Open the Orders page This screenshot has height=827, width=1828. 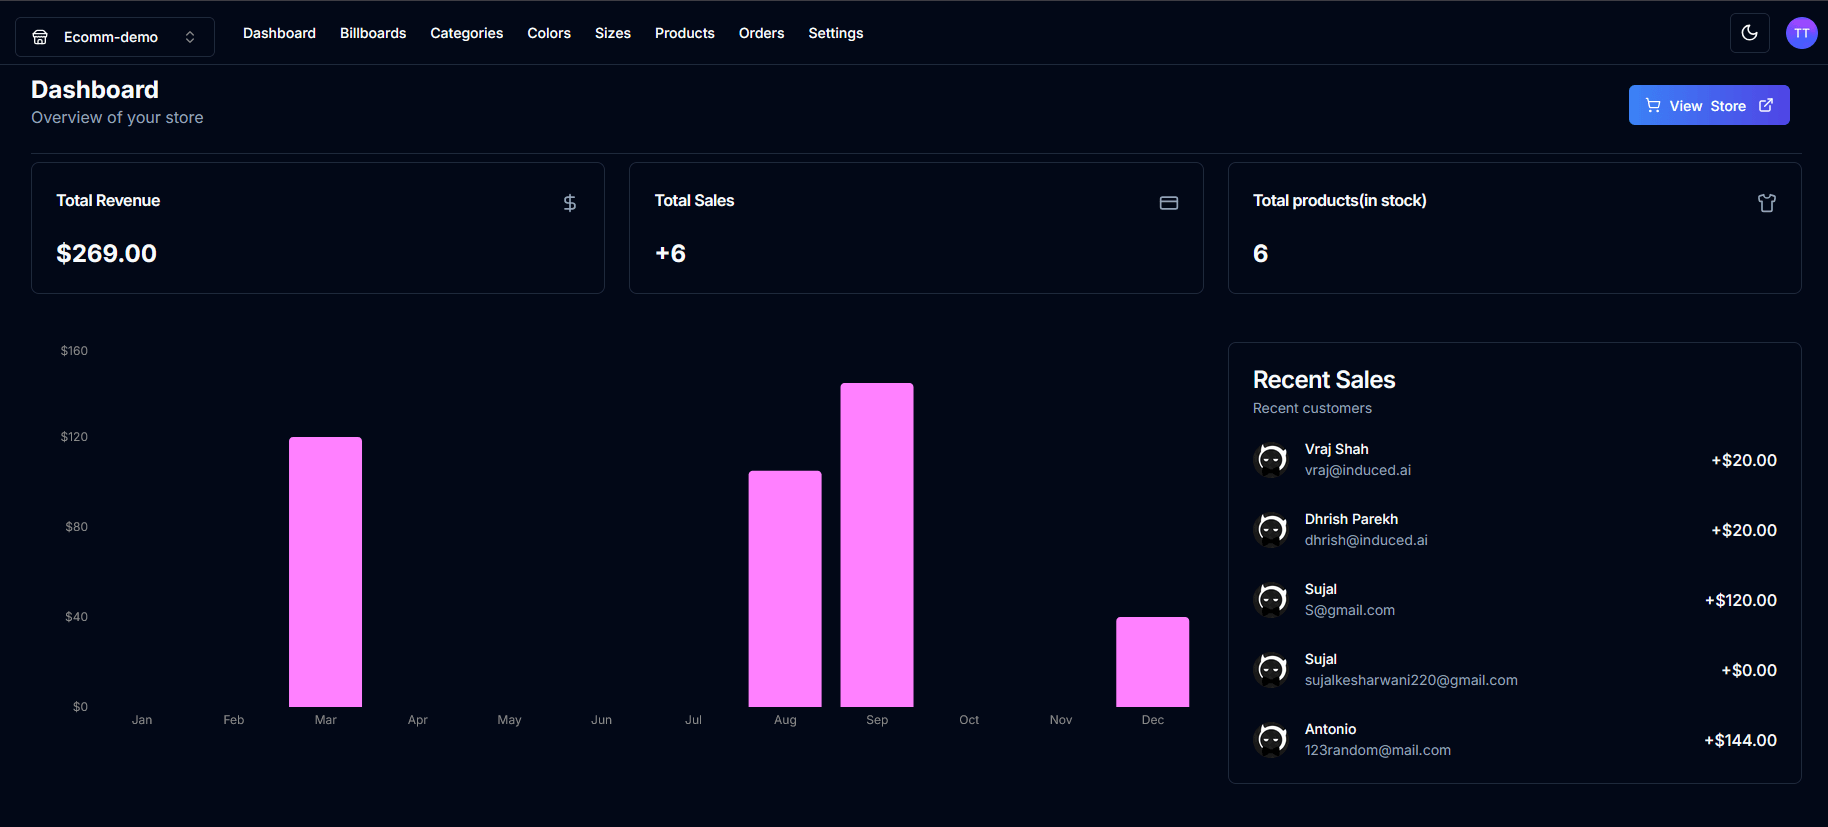pos(761,33)
